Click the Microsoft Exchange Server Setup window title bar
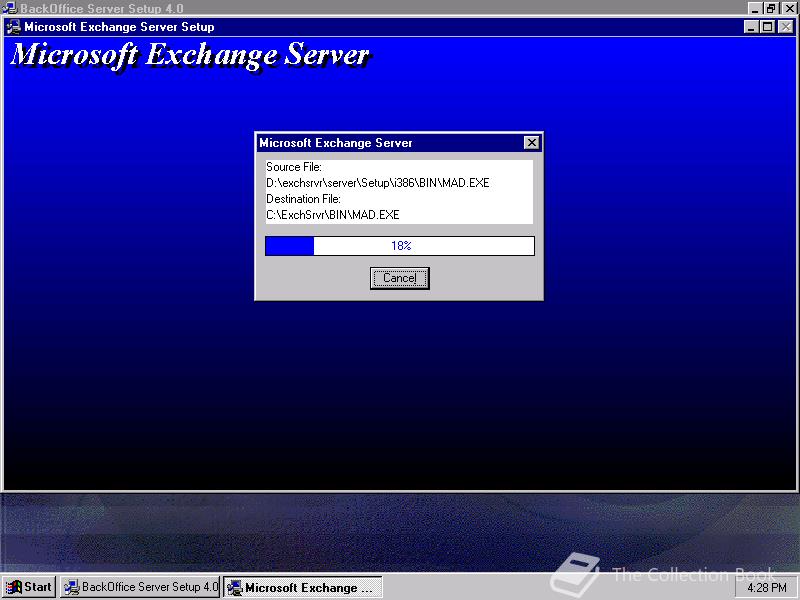Screen dimensions: 800x600 pos(399,27)
